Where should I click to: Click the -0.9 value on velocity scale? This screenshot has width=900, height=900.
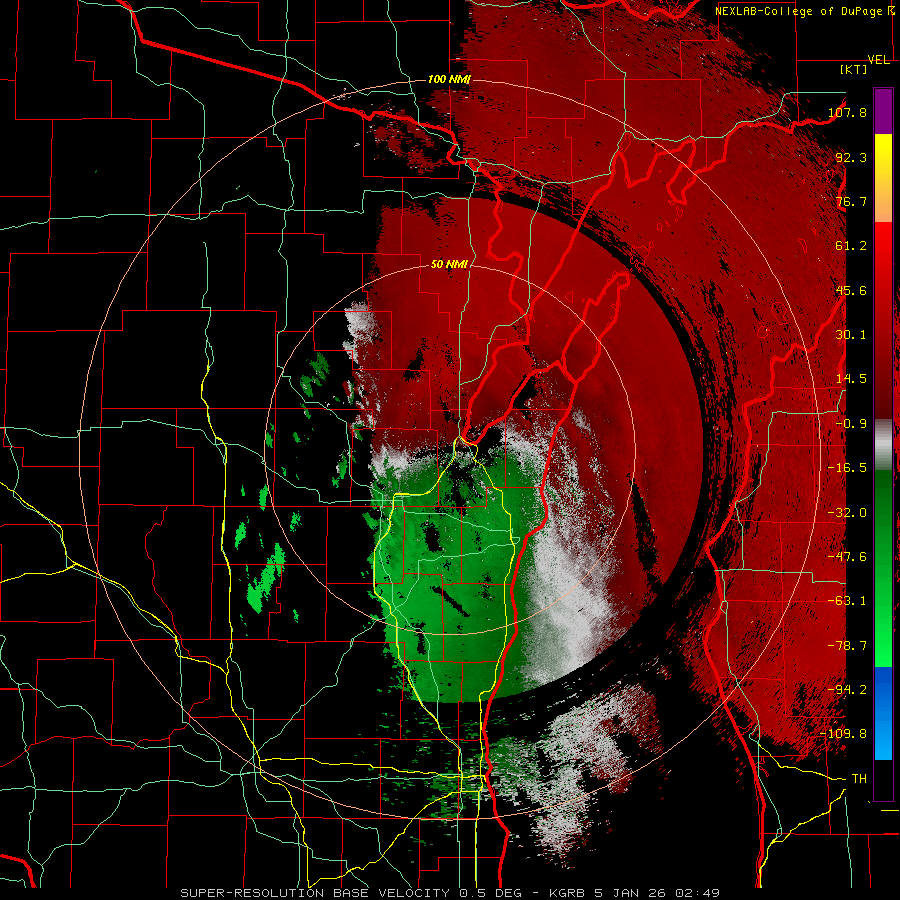point(851,424)
